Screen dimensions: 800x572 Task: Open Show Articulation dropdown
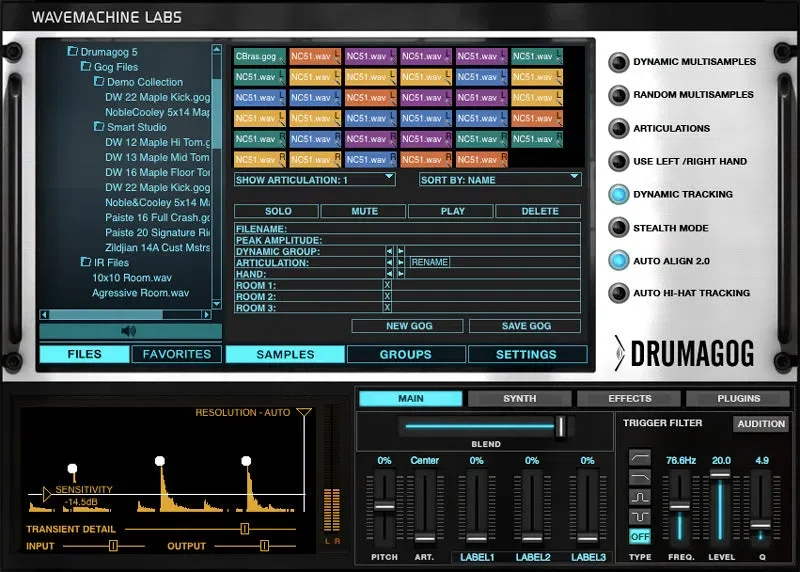tap(314, 180)
